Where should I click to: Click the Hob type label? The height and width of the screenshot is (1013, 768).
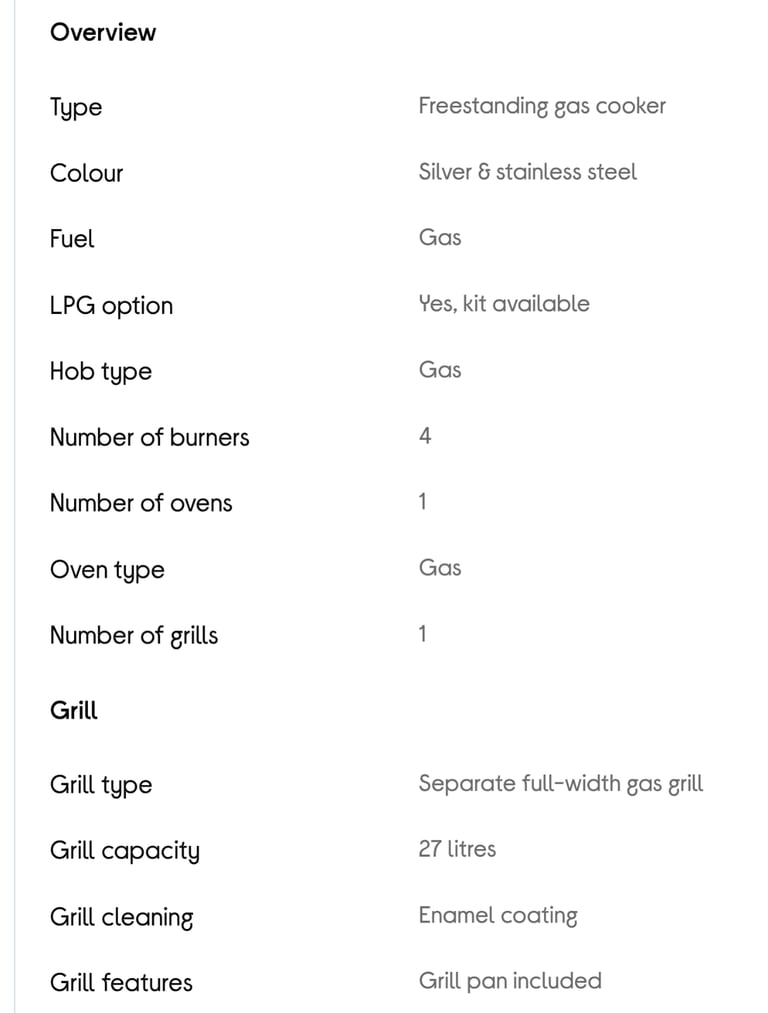101,371
